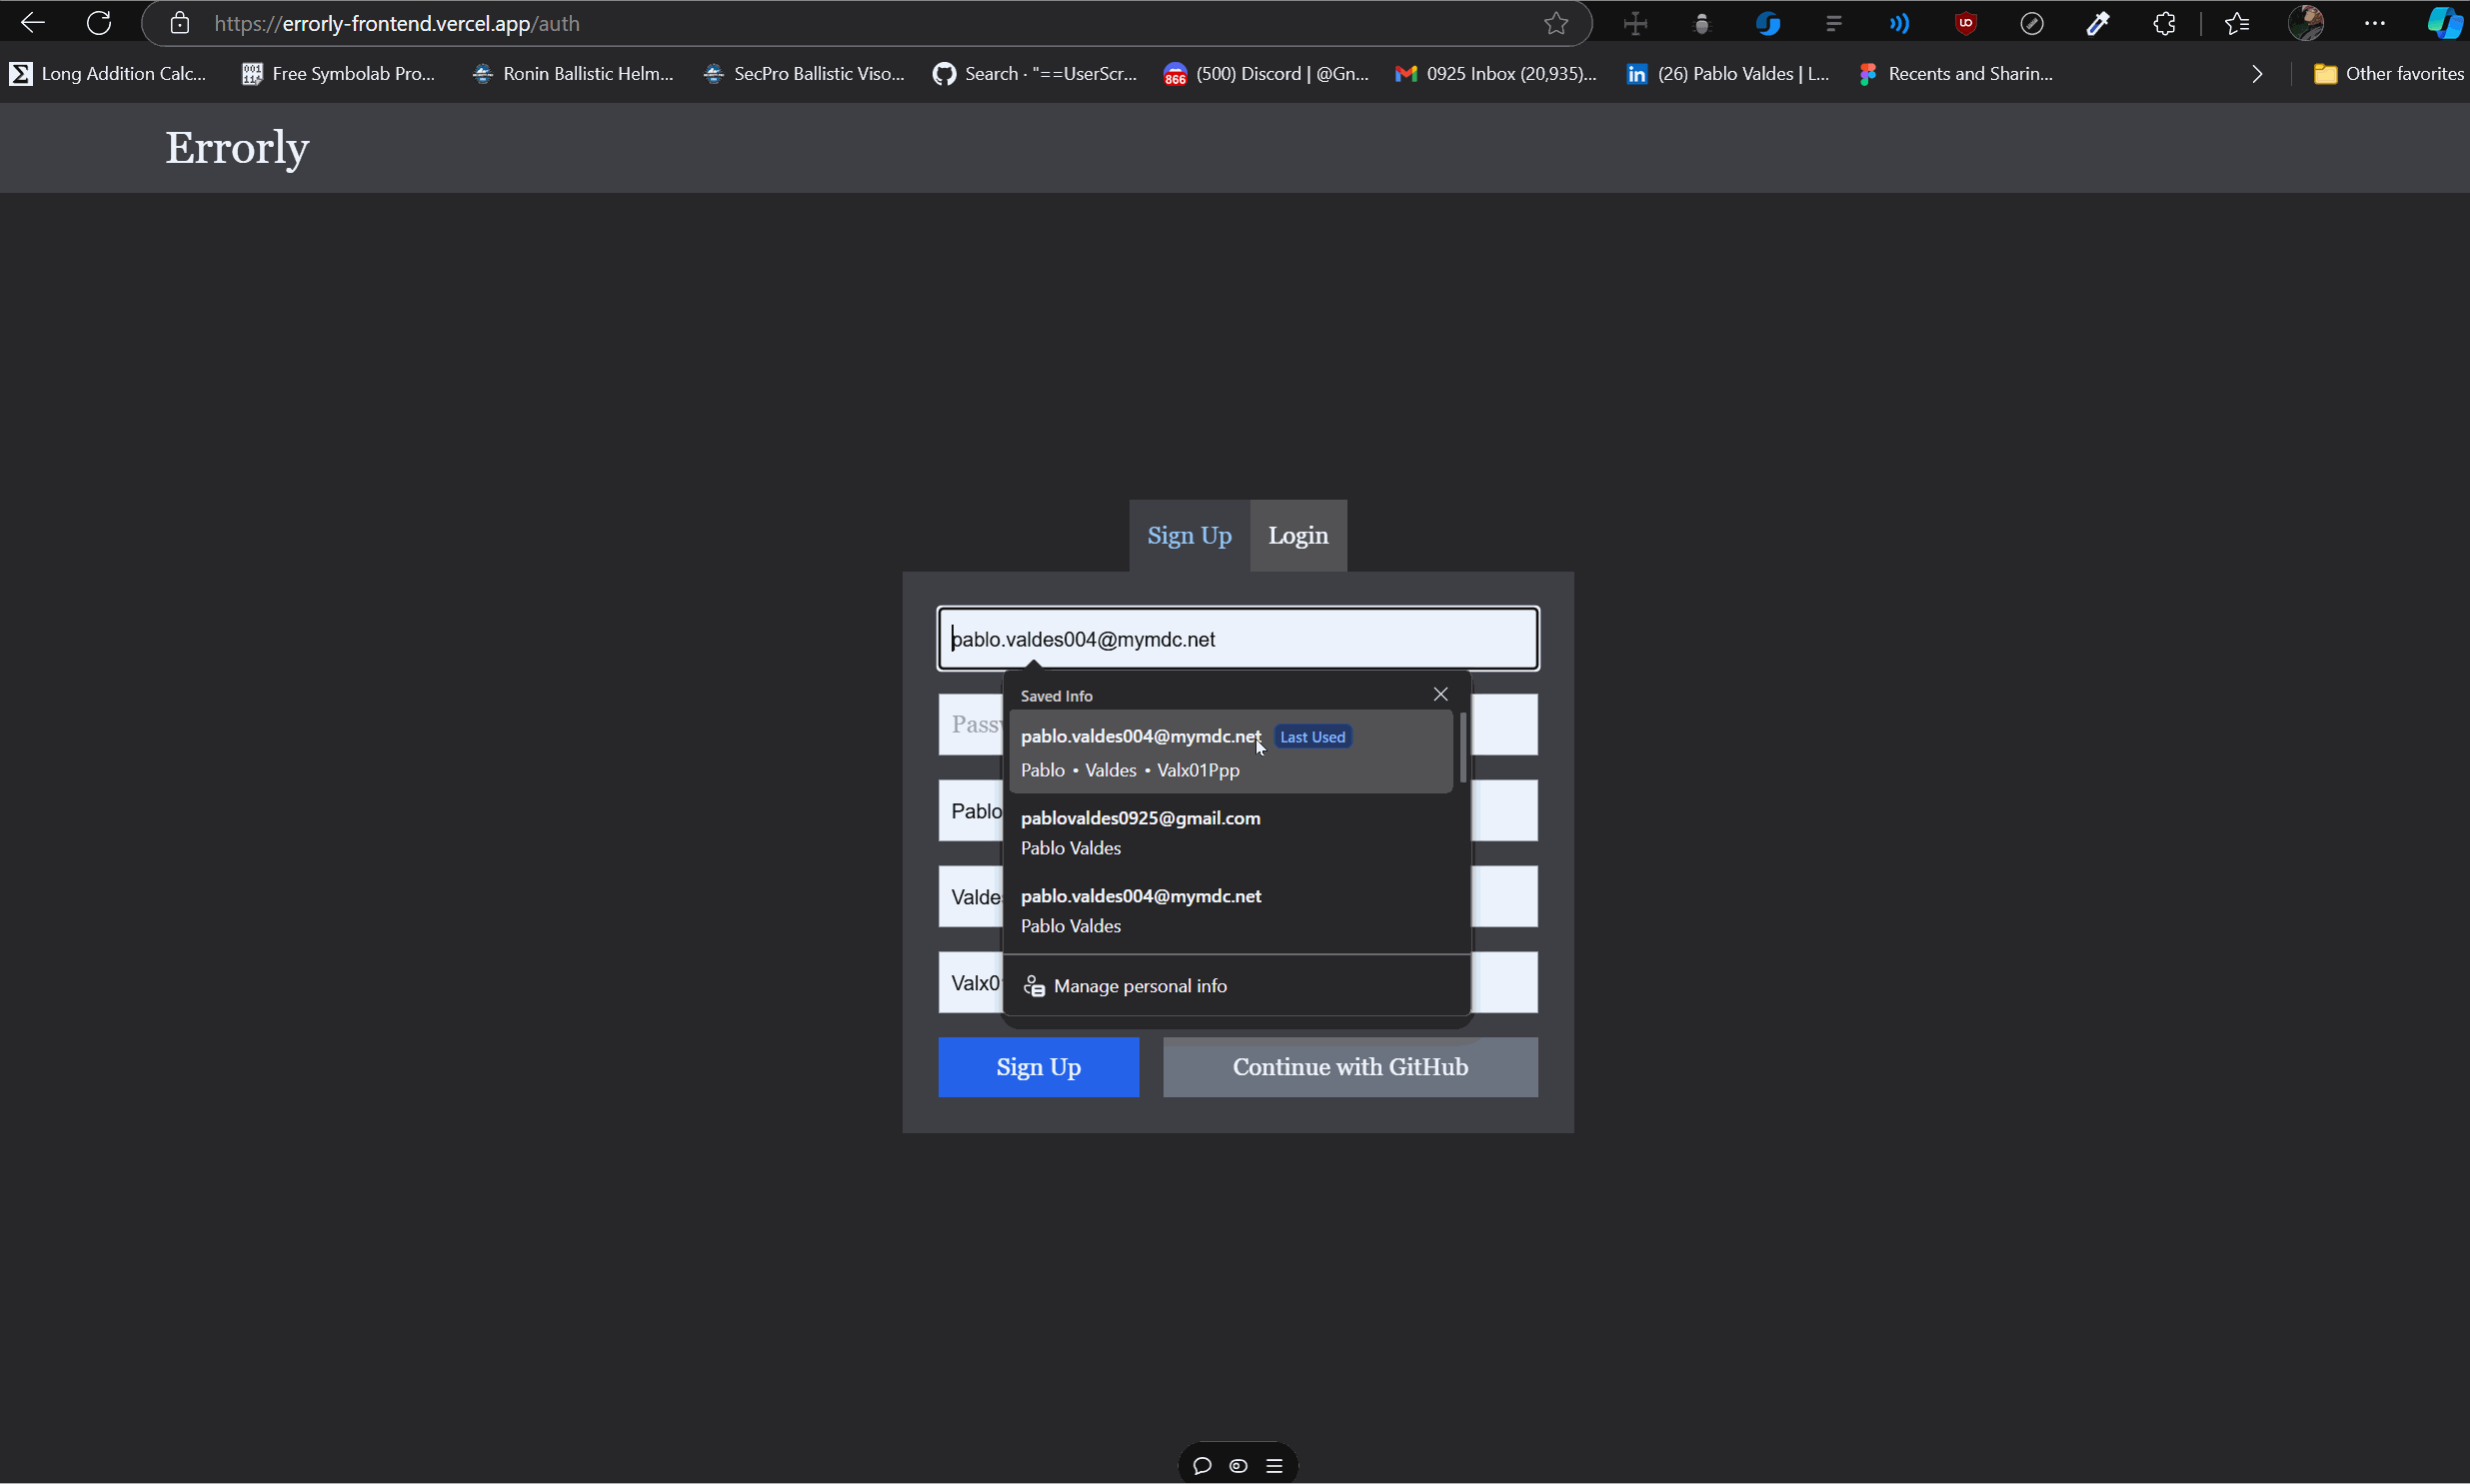Reload the page with the refresh icon
Viewport: 2470px width, 1484px height.
99,23
